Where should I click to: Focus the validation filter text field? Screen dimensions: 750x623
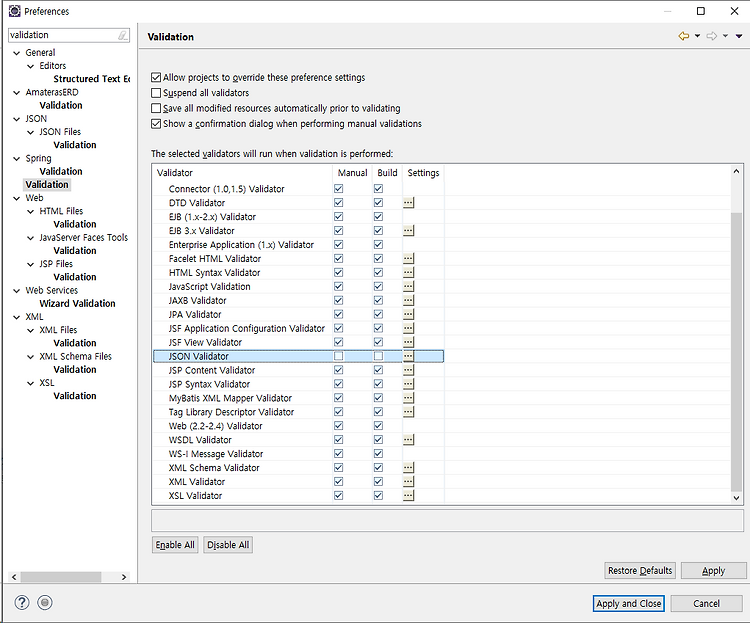(63, 35)
